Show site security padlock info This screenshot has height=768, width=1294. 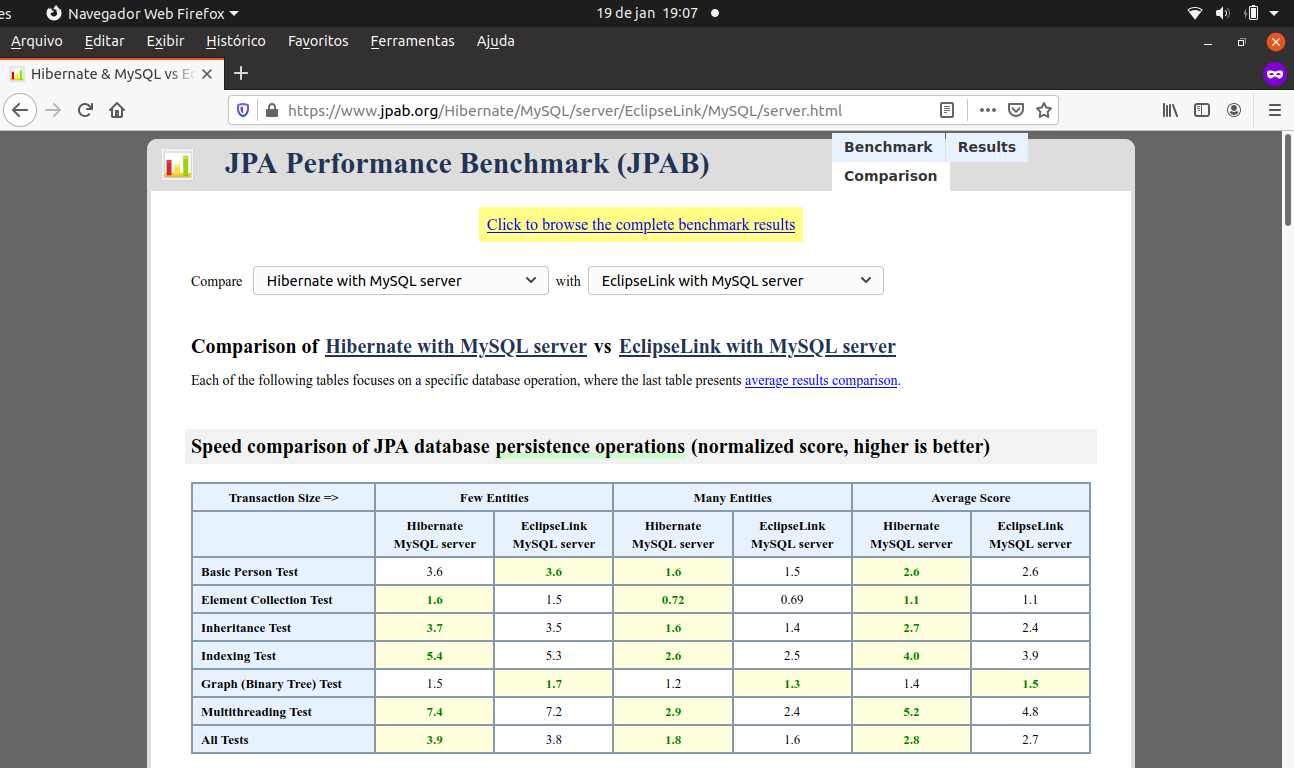coord(270,110)
